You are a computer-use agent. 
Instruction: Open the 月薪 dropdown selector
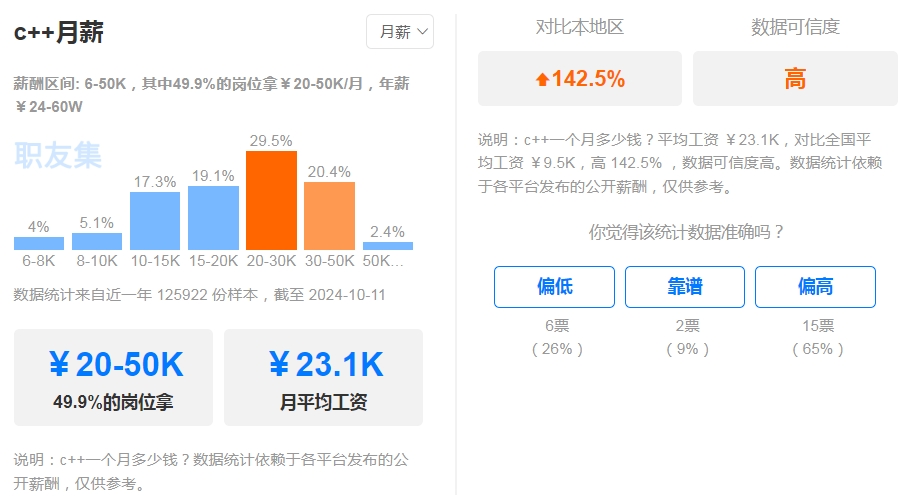pos(400,32)
